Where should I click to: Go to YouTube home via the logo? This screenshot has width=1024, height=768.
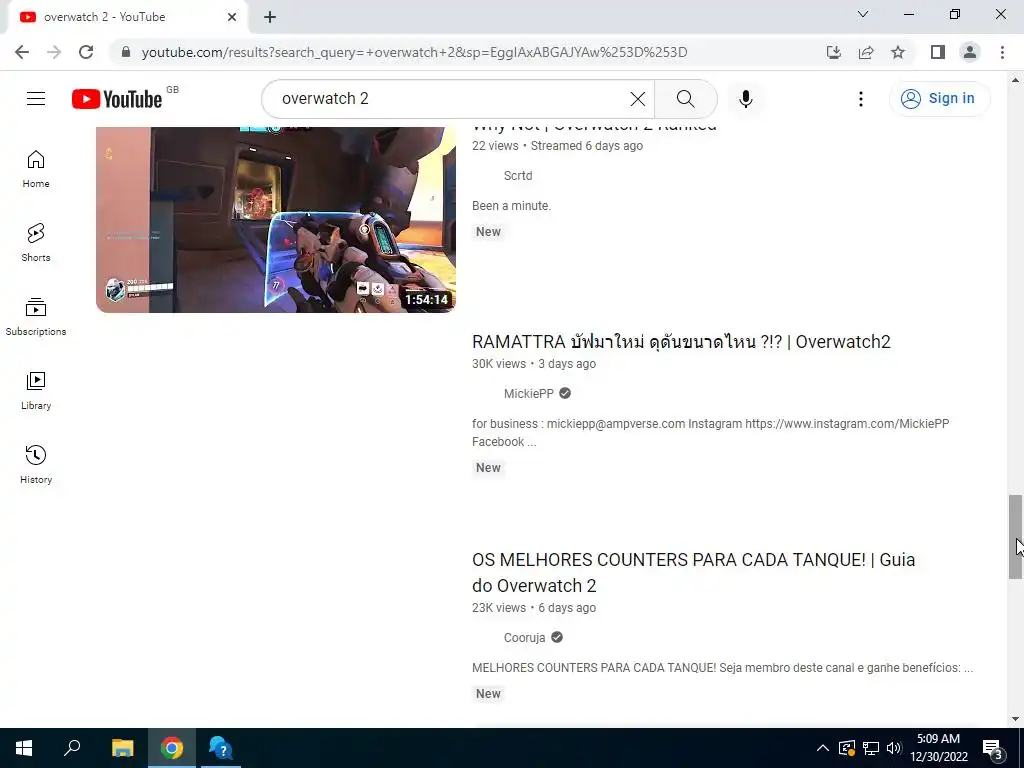[x=118, y=99]
